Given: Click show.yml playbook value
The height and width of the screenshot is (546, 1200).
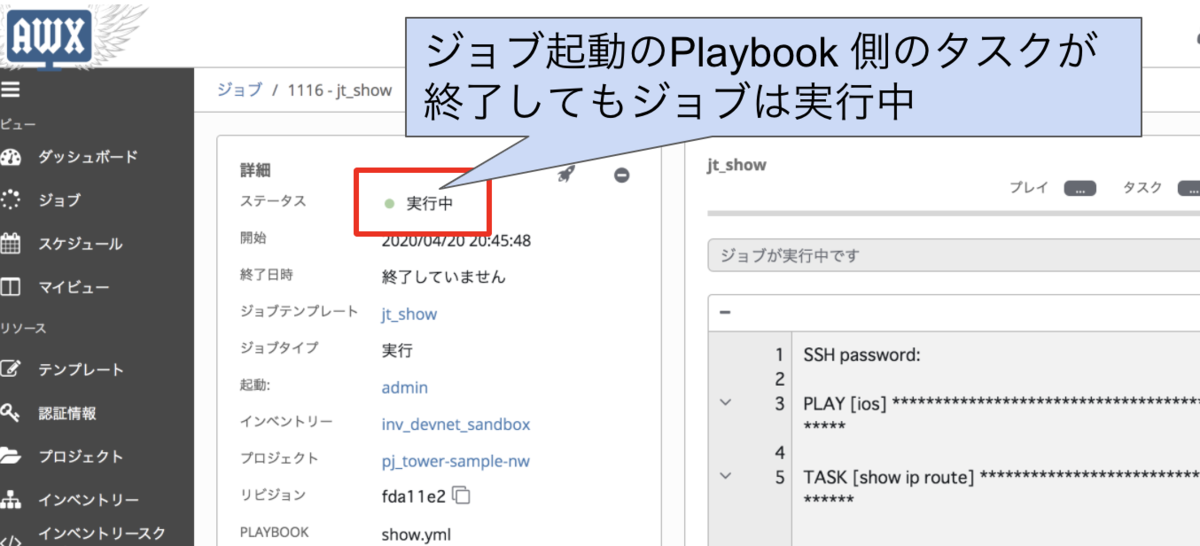Looking at the screenshot, I should pyautogui.click(x=416, y=534).
